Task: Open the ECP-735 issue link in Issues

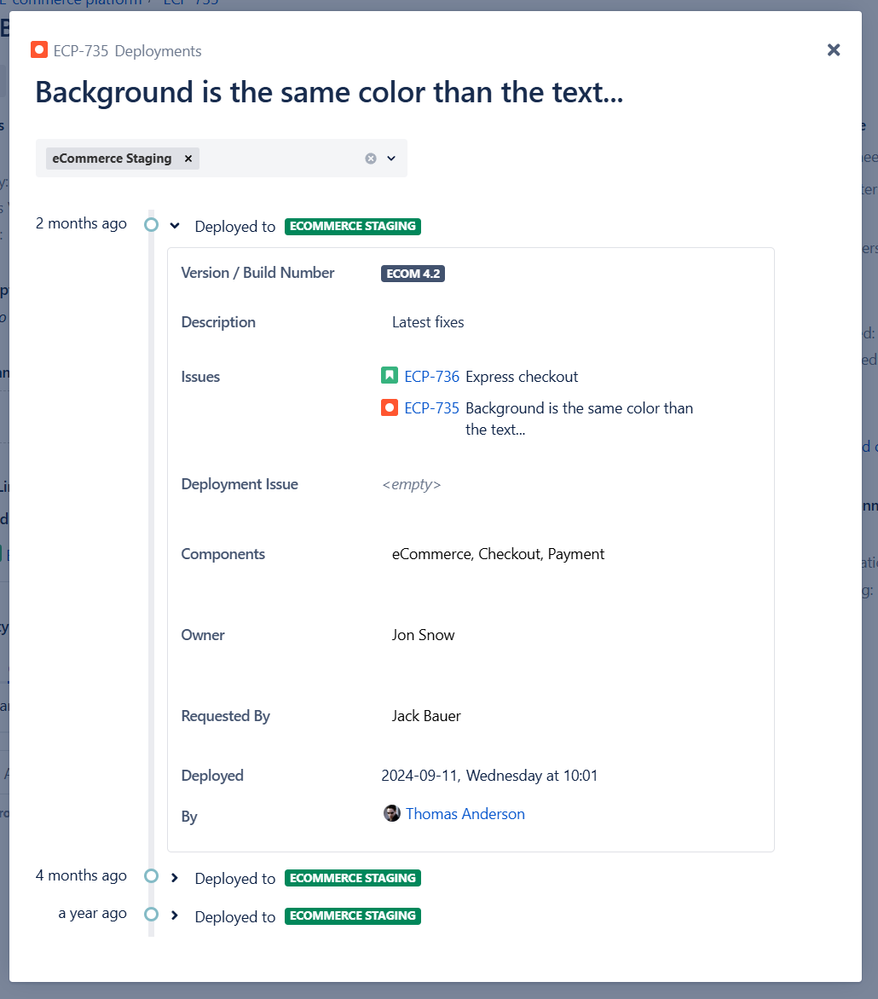Action: pyautogui.click(x=431, y=408)
